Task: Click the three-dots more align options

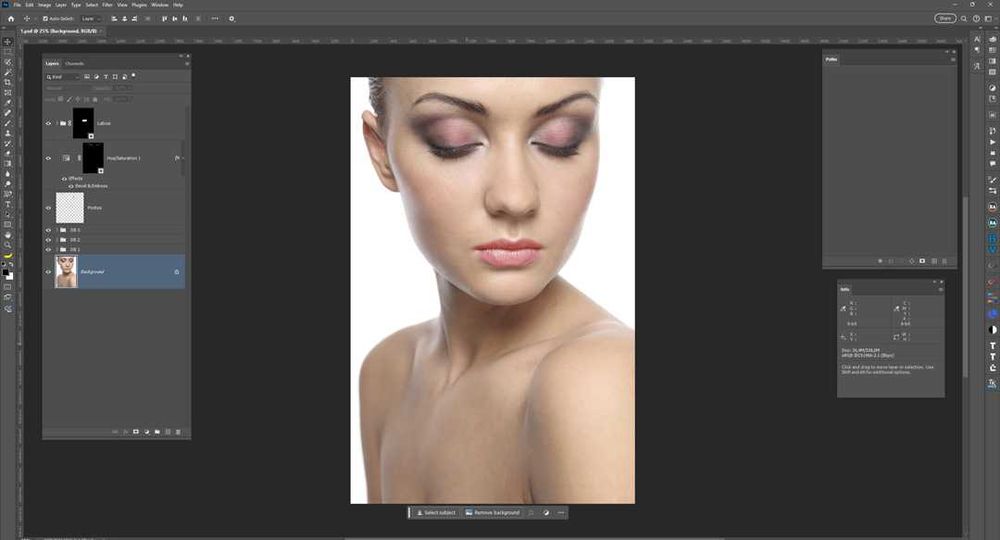Action: point(215,18)
